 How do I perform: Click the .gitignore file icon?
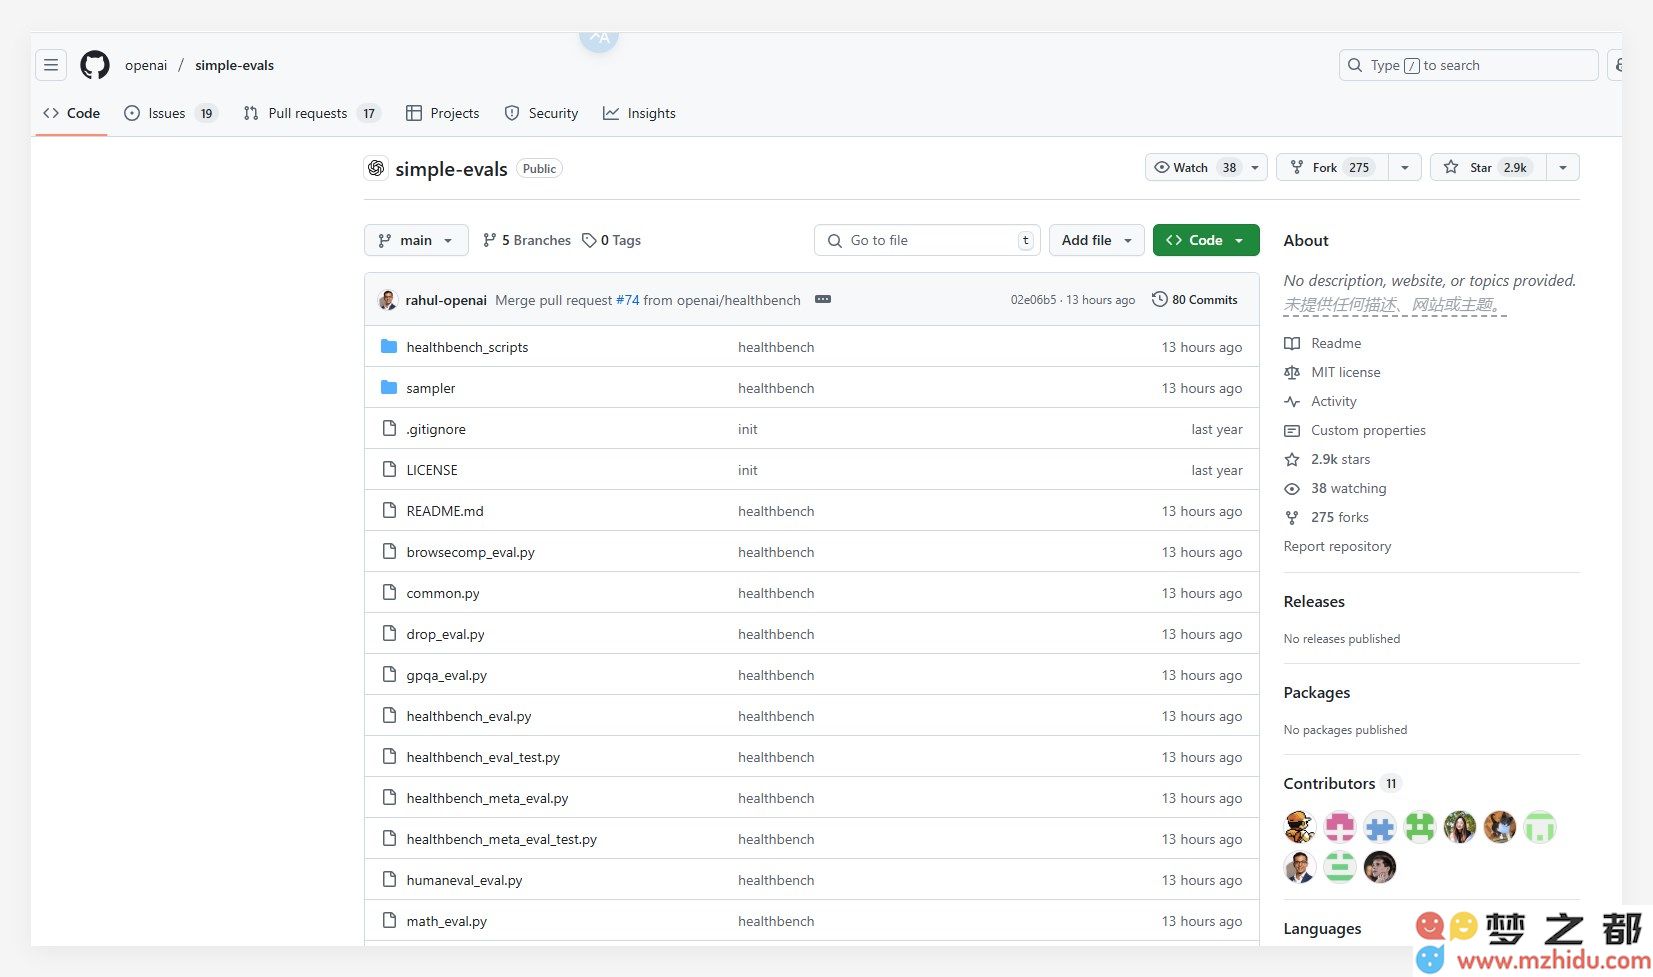coord(389,429)
